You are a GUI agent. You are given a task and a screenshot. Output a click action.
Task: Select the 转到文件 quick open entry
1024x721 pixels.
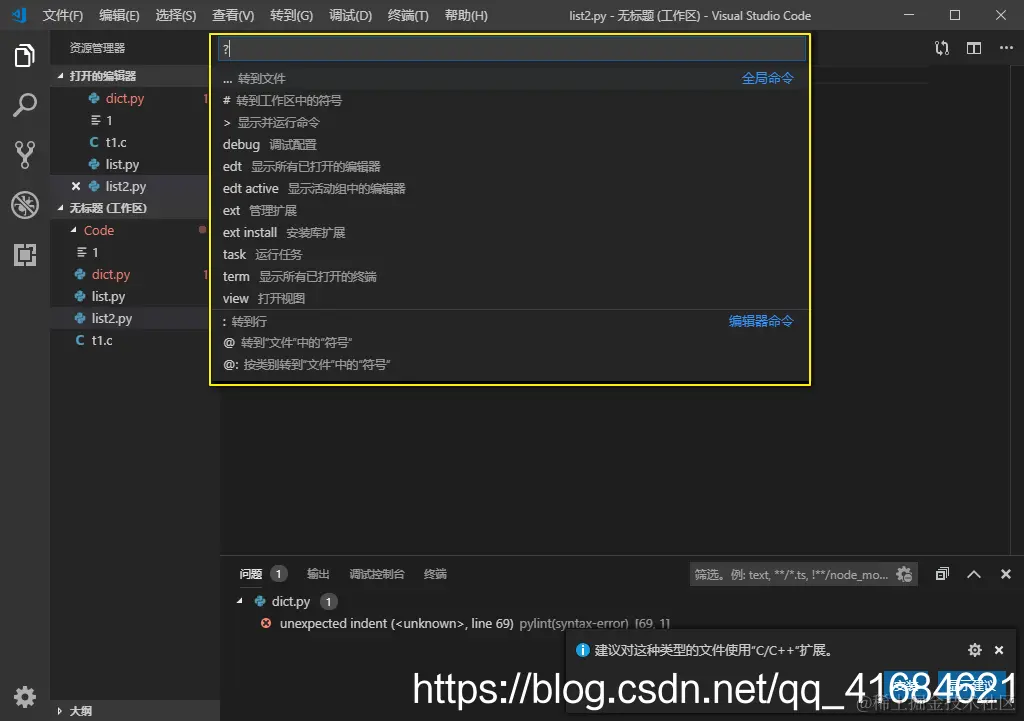pos(509,78)
